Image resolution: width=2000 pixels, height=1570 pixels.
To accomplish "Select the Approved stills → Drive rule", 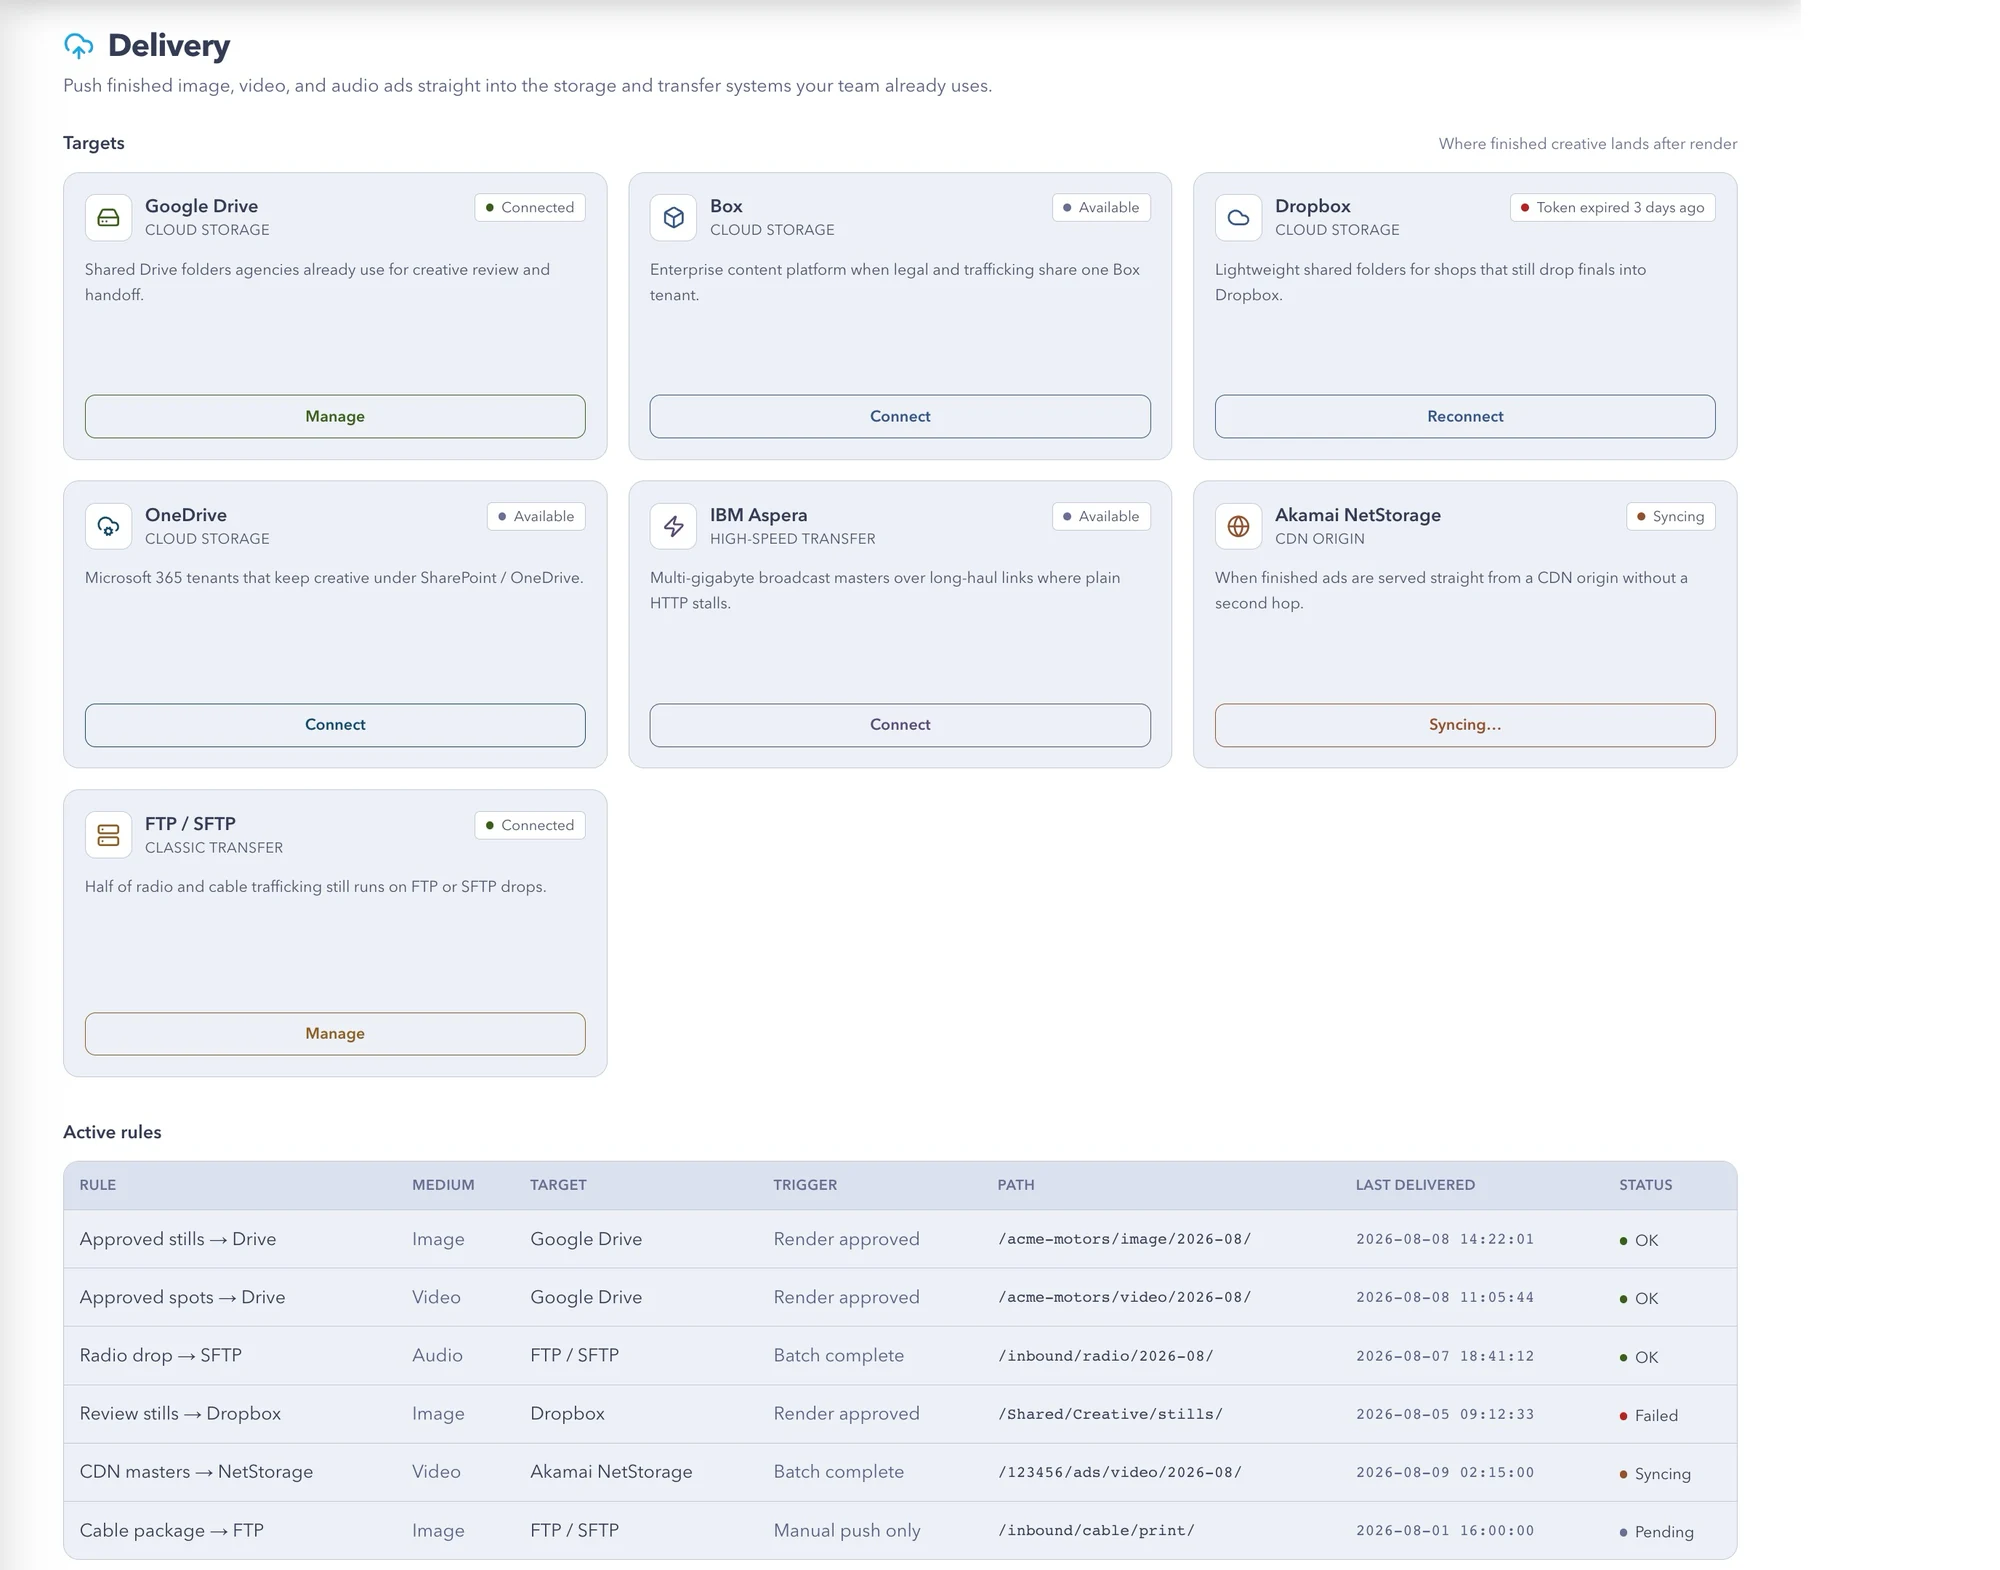I will pyautogui.click(x=900, y=1239).
